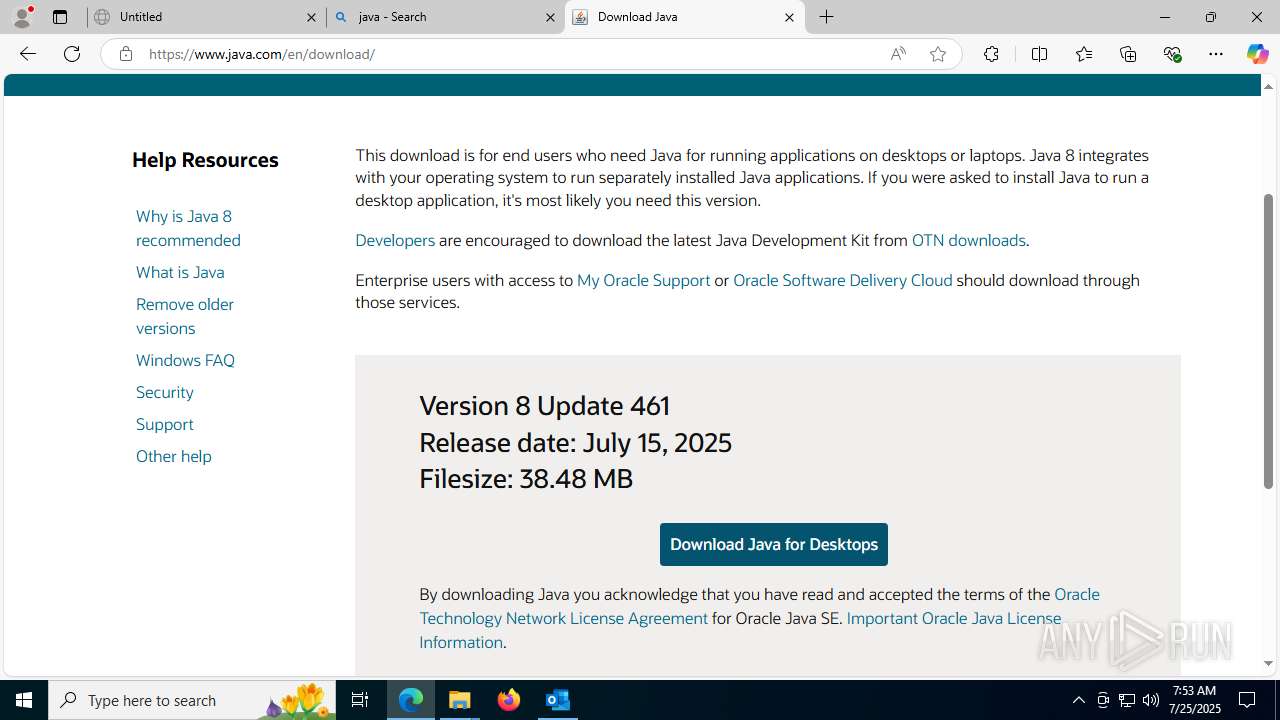This screenshot has width=1280, height=720.
Task: Open Task View on the taskbar
Action: pos(360,700)
